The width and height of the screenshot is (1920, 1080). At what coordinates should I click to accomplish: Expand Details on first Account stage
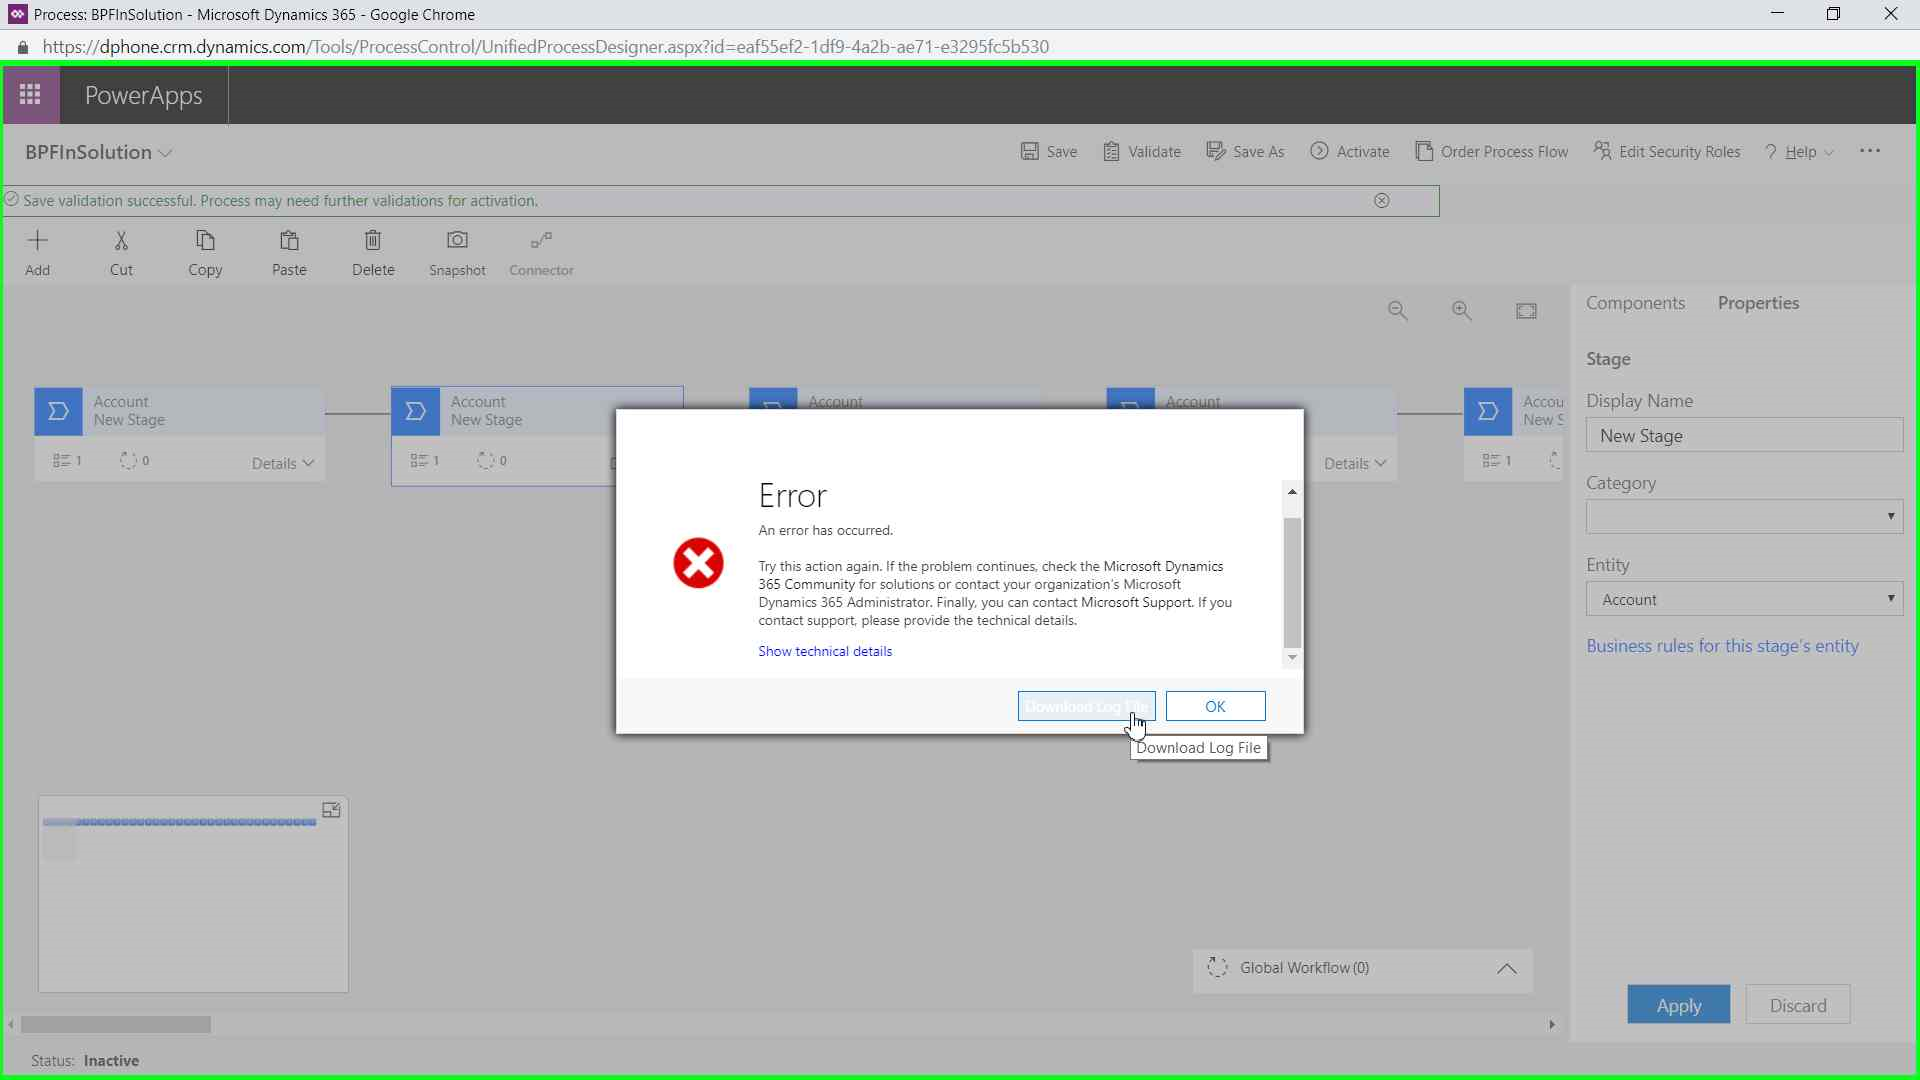pyautogui.click(x=282, y=463)
